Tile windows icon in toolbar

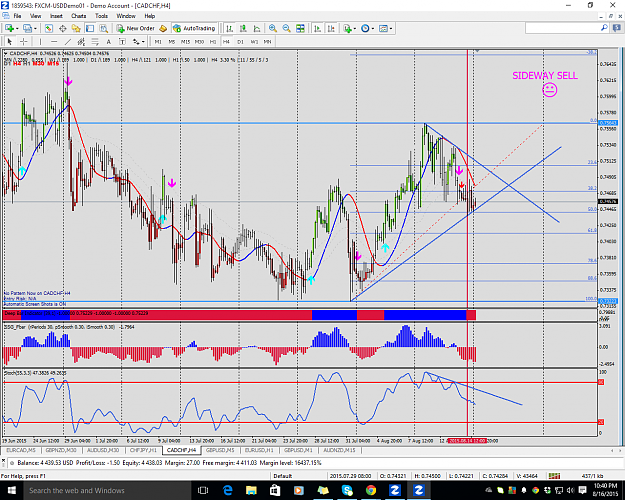pos(300,28)
